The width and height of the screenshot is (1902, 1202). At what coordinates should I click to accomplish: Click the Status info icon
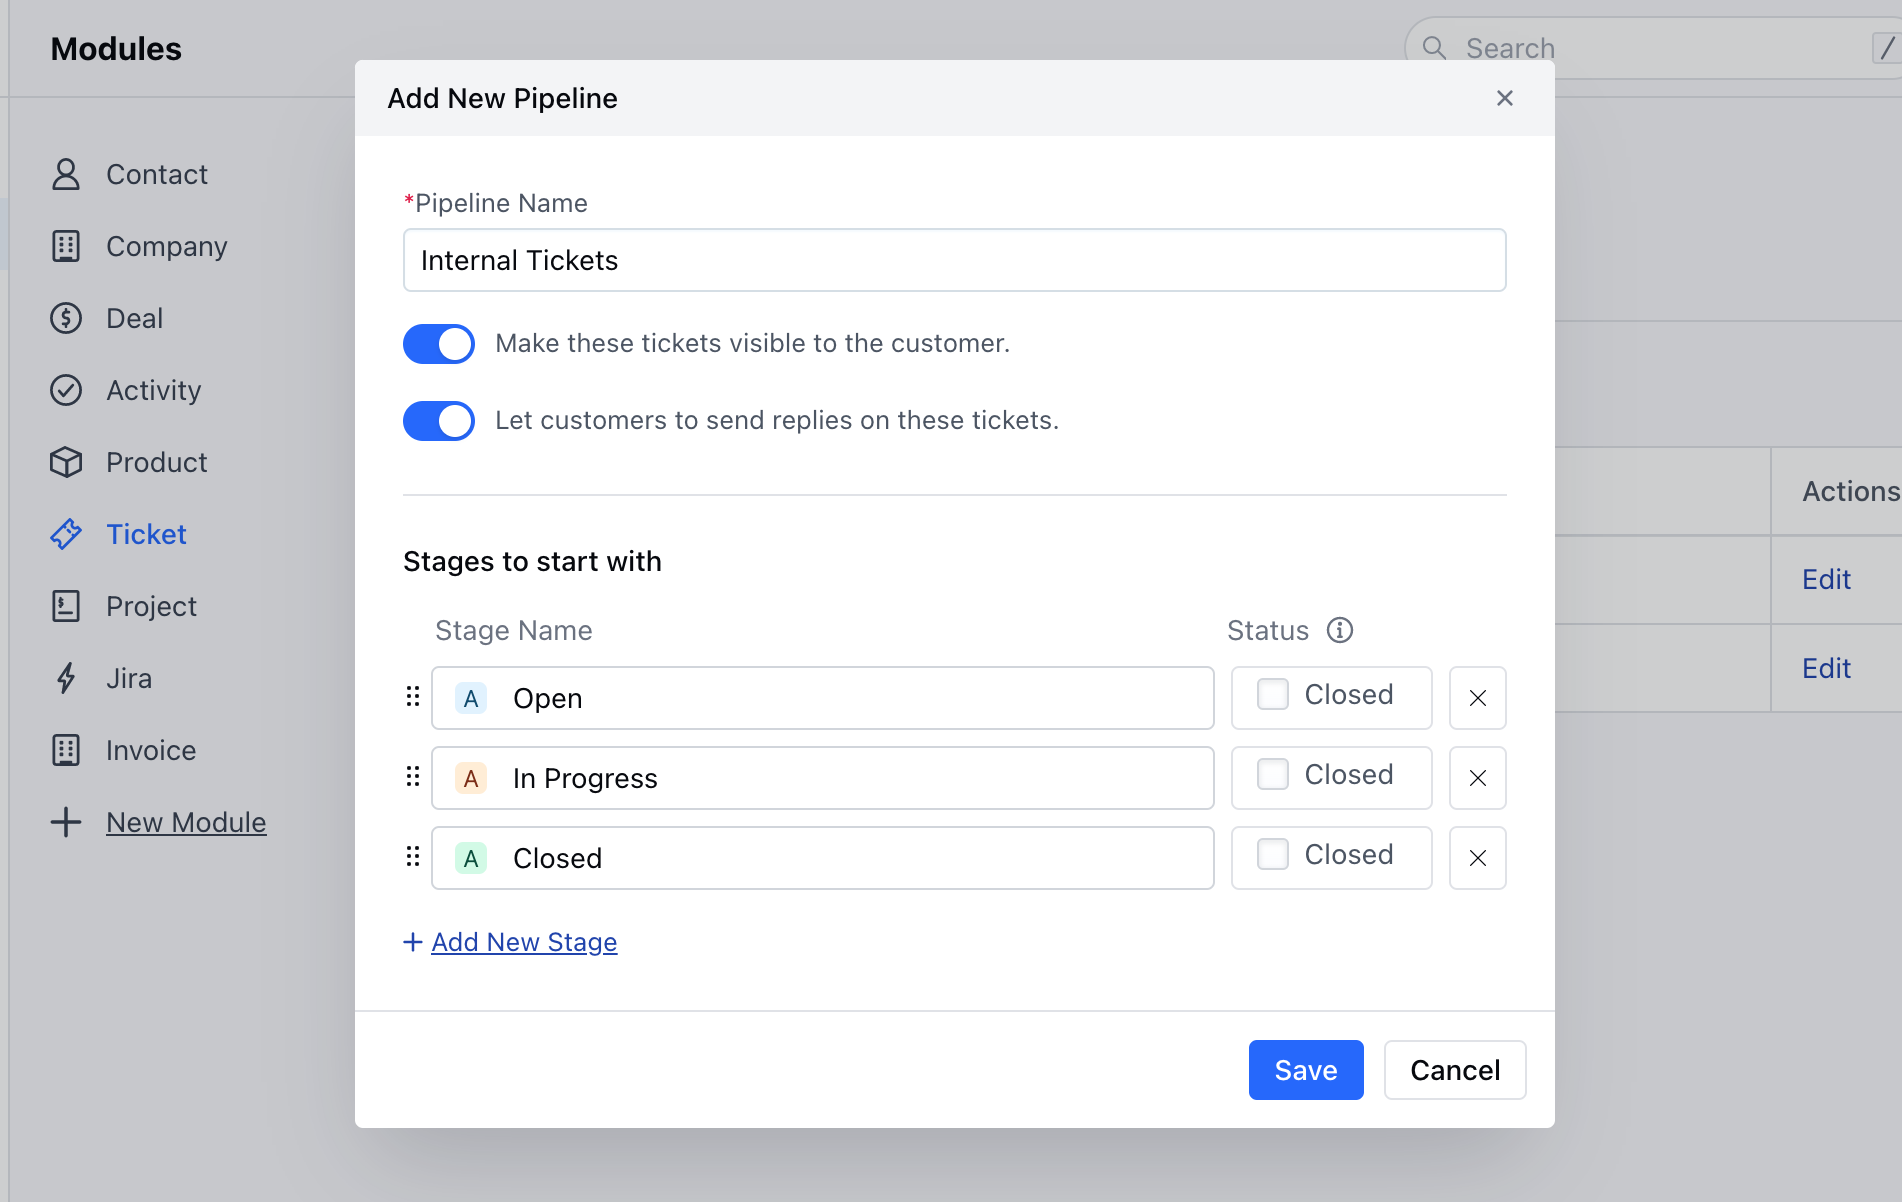[x=1340, y=630]
